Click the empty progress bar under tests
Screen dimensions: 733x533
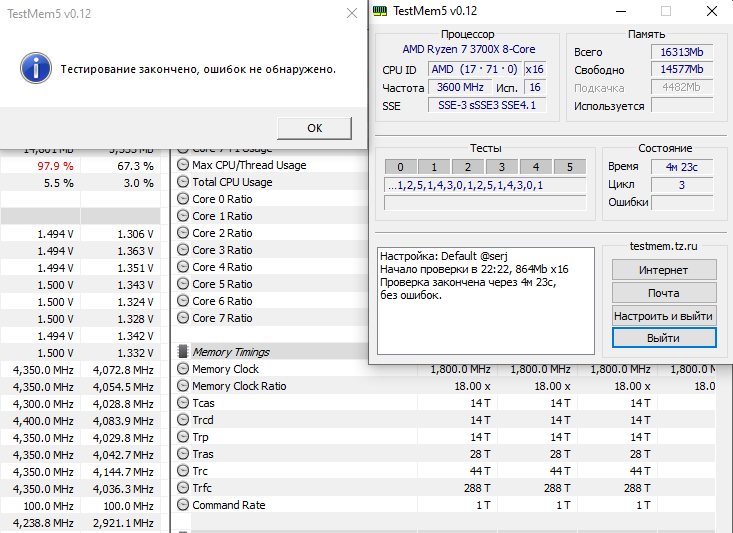(485, 203)
